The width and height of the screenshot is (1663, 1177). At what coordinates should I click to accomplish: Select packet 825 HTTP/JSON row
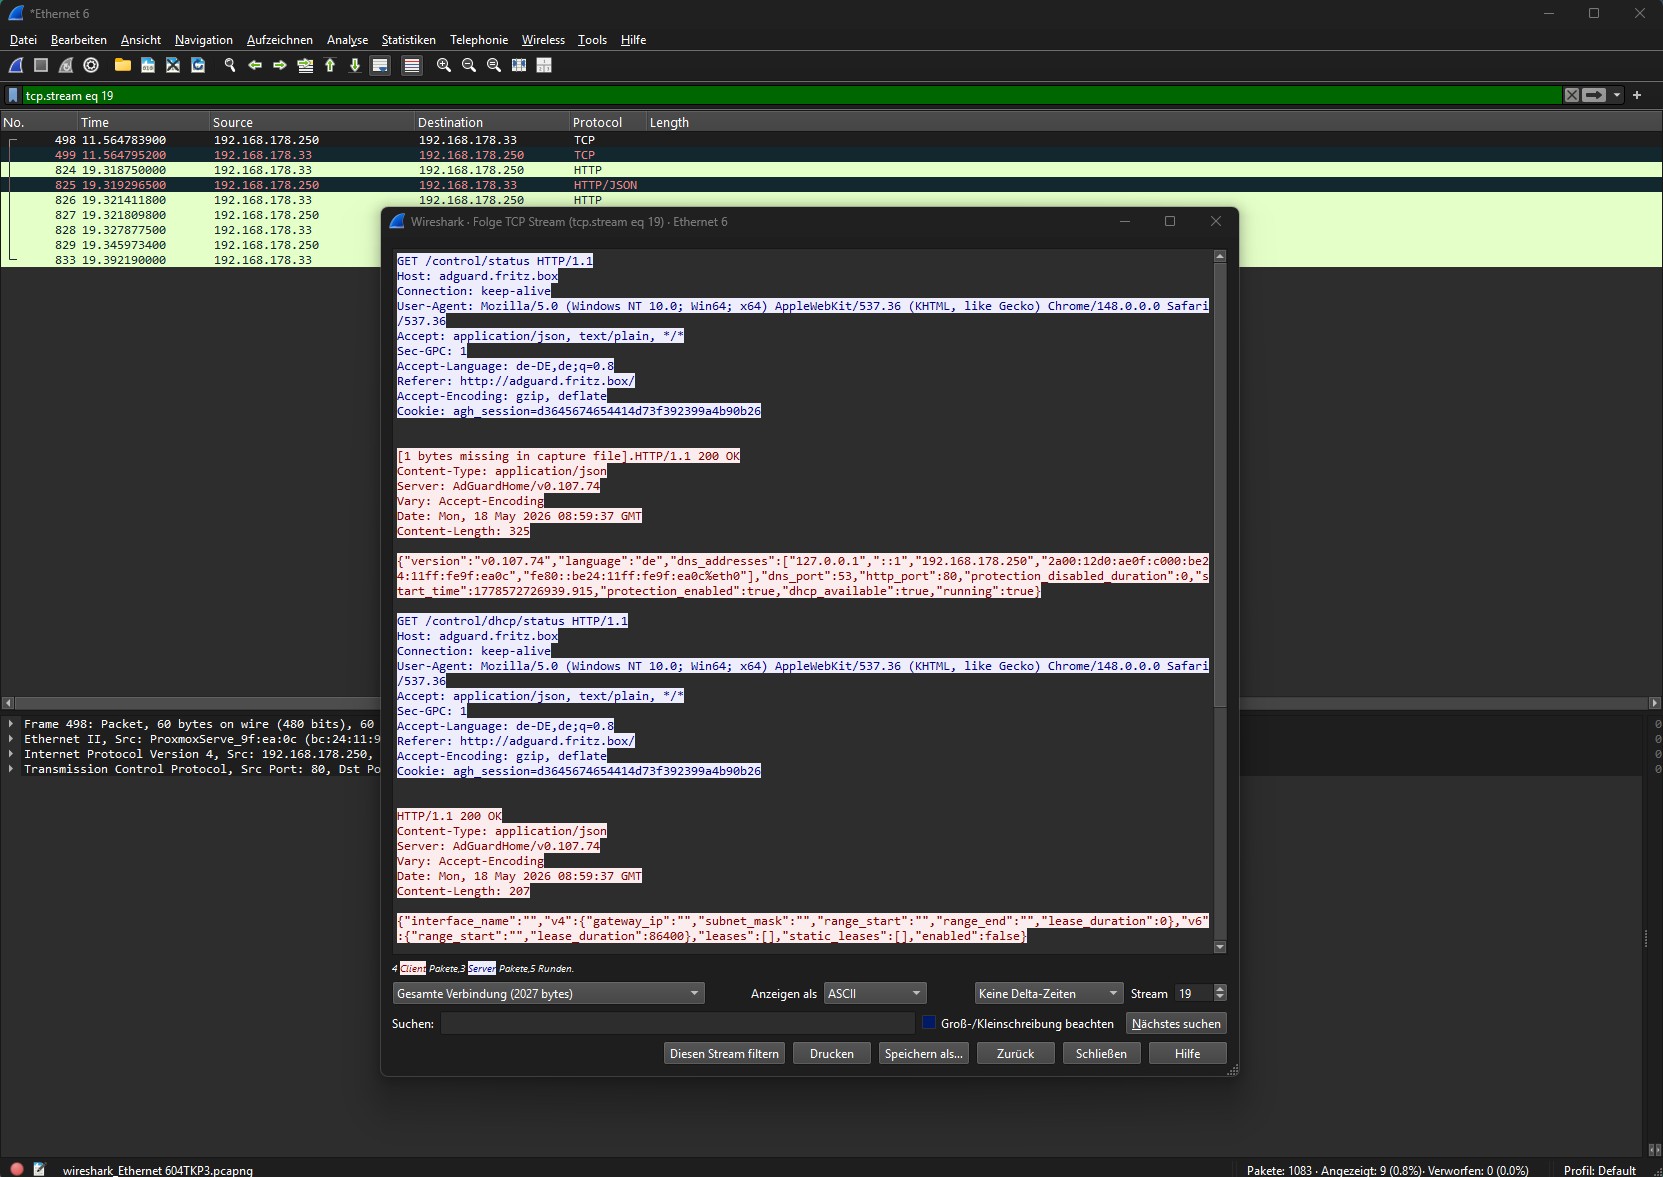(830, 185)
